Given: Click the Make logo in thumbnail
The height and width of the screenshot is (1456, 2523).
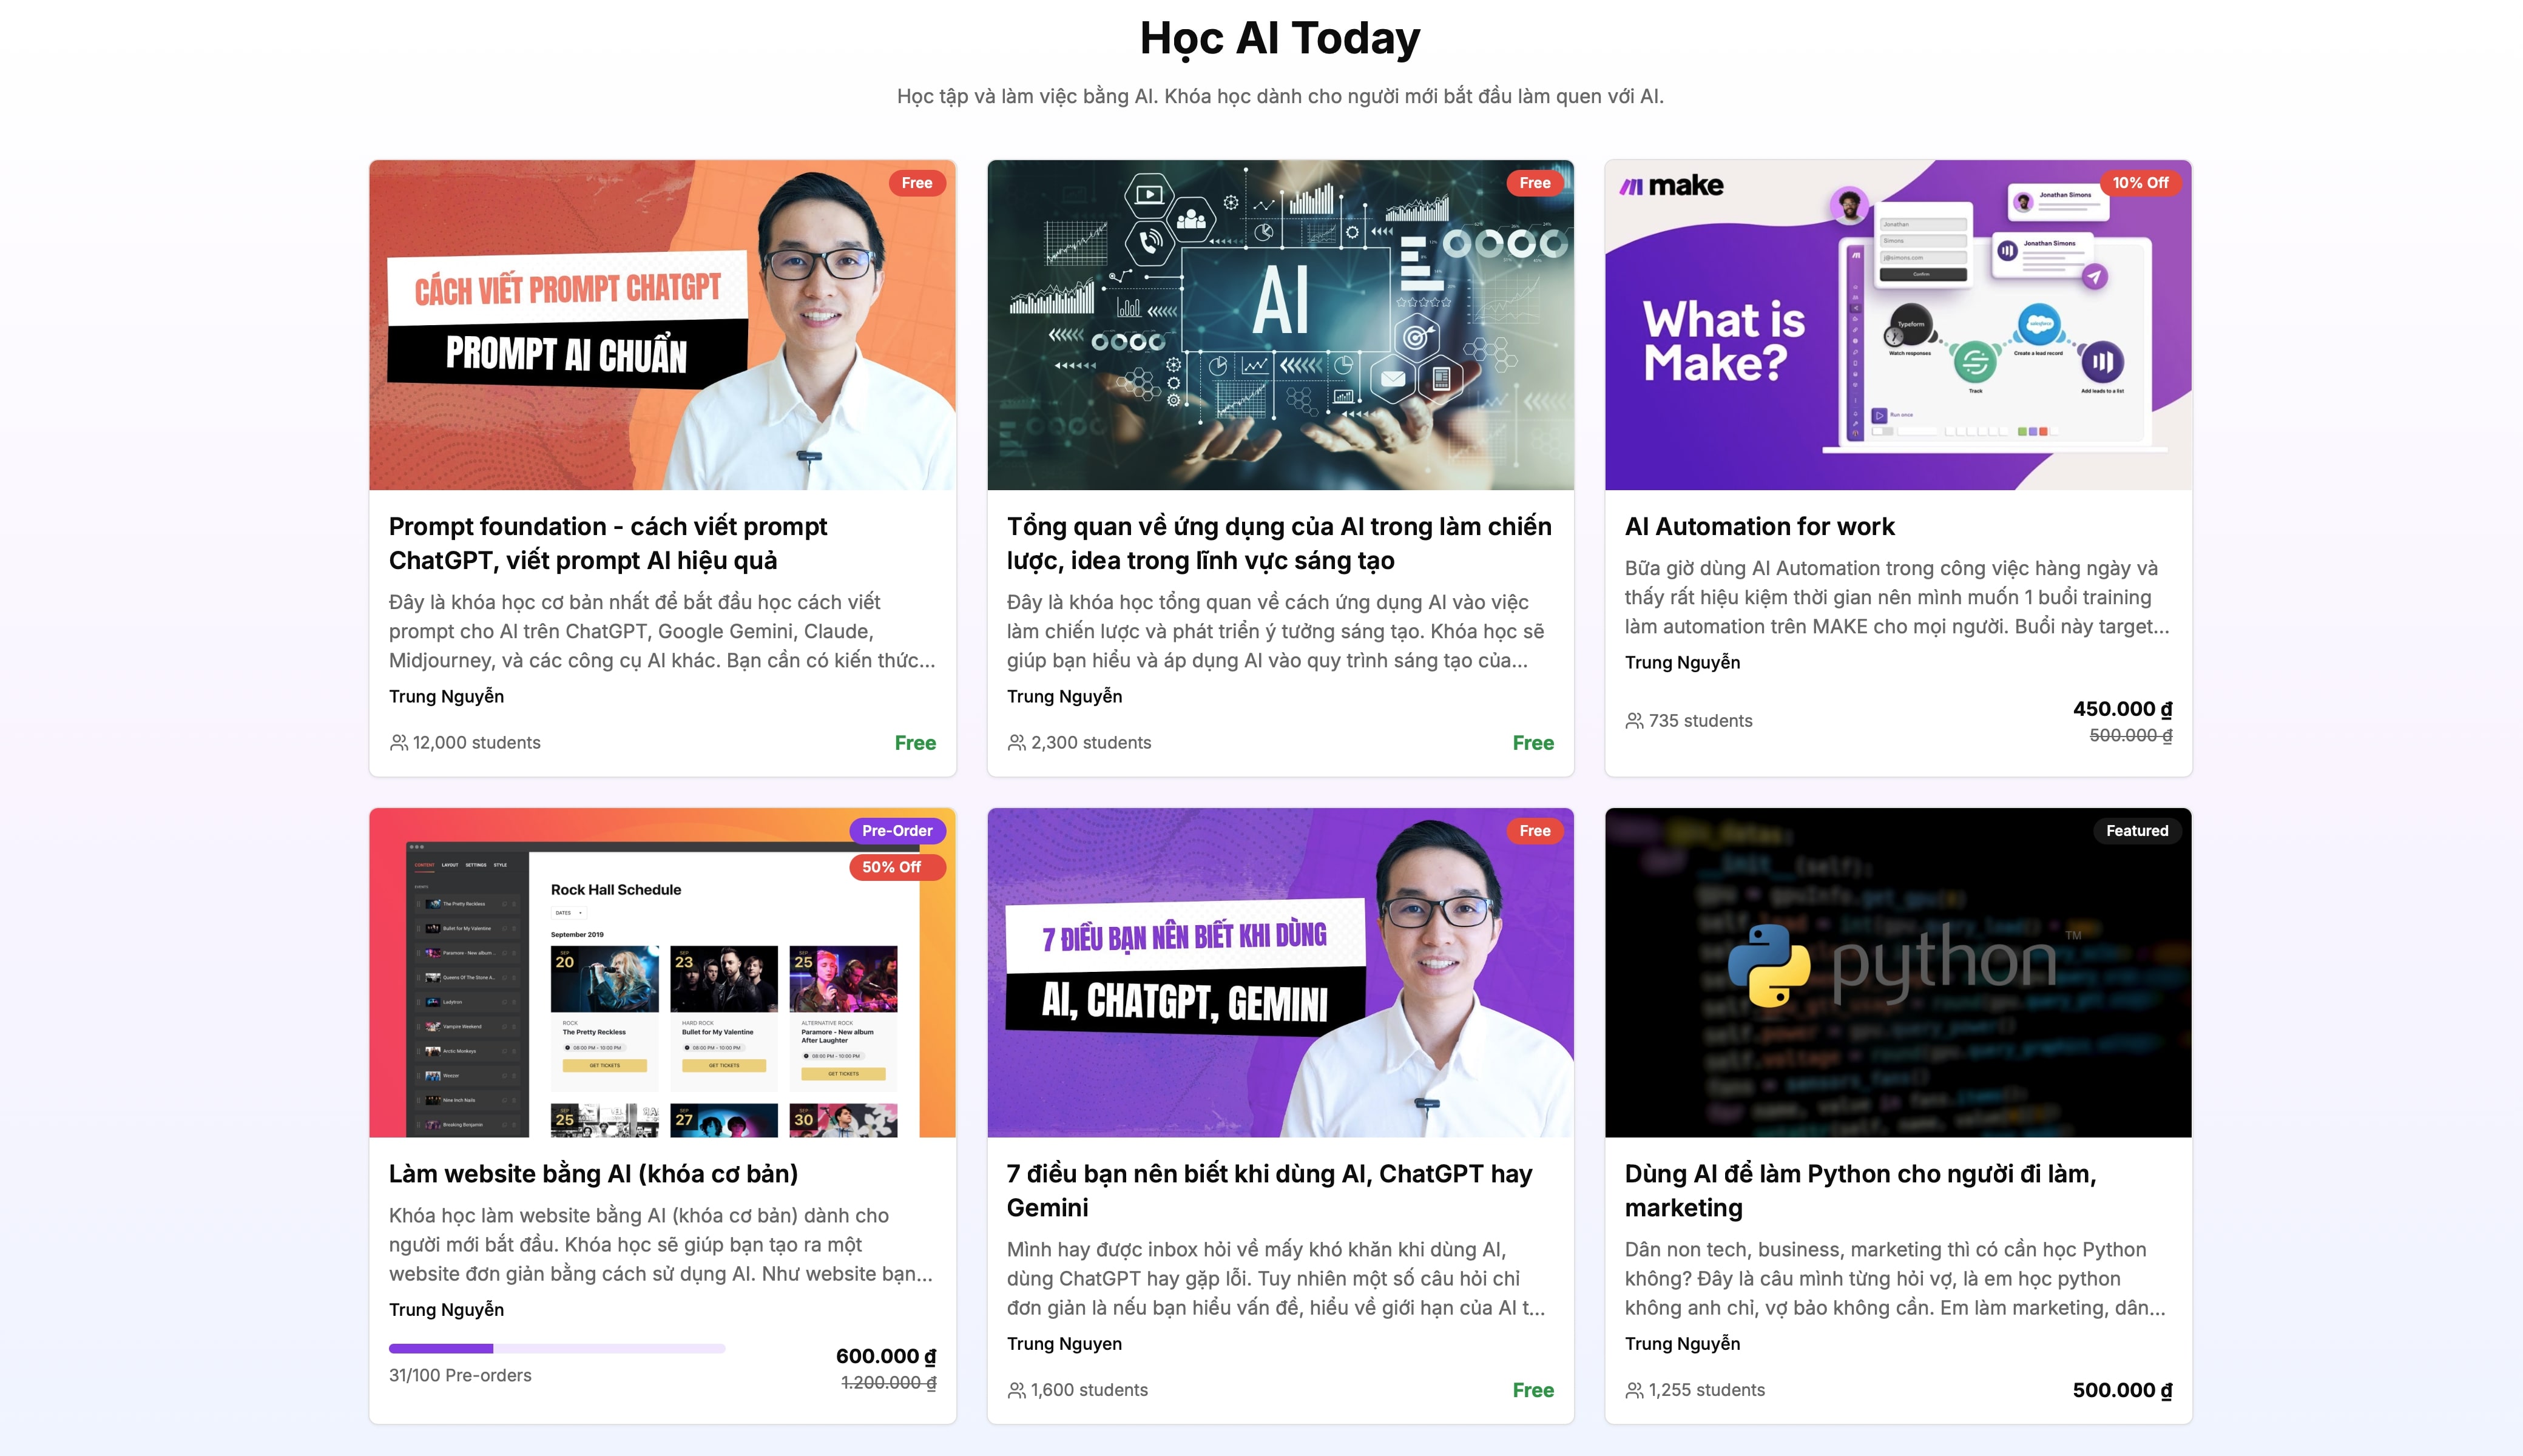Looking at the screenshot, I should (x=1671, y=186).
